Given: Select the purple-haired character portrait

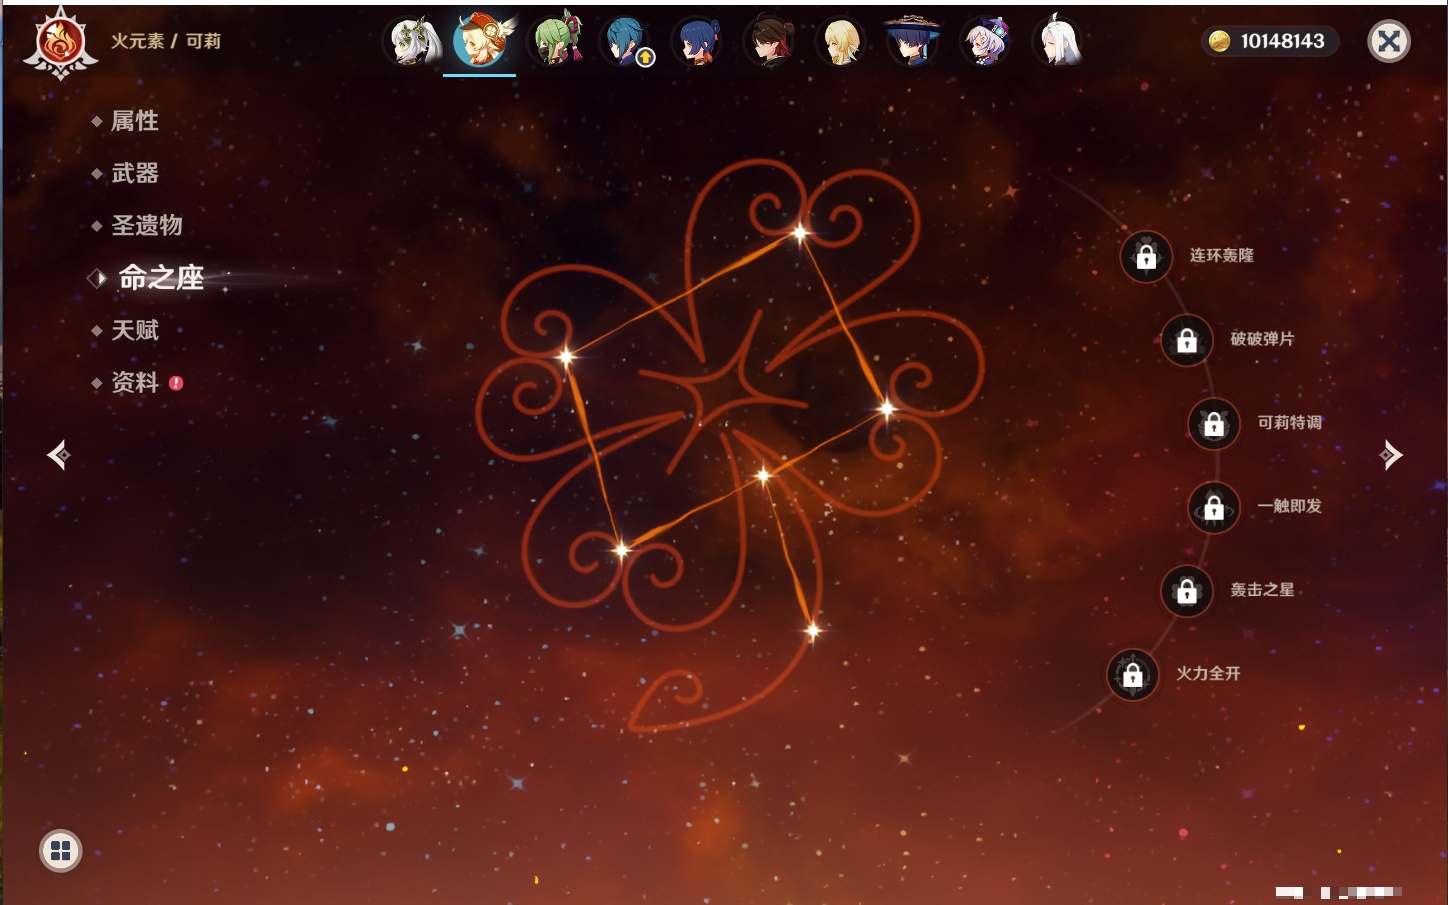Looking at the screenshot, I should click(x=985, y=41).
